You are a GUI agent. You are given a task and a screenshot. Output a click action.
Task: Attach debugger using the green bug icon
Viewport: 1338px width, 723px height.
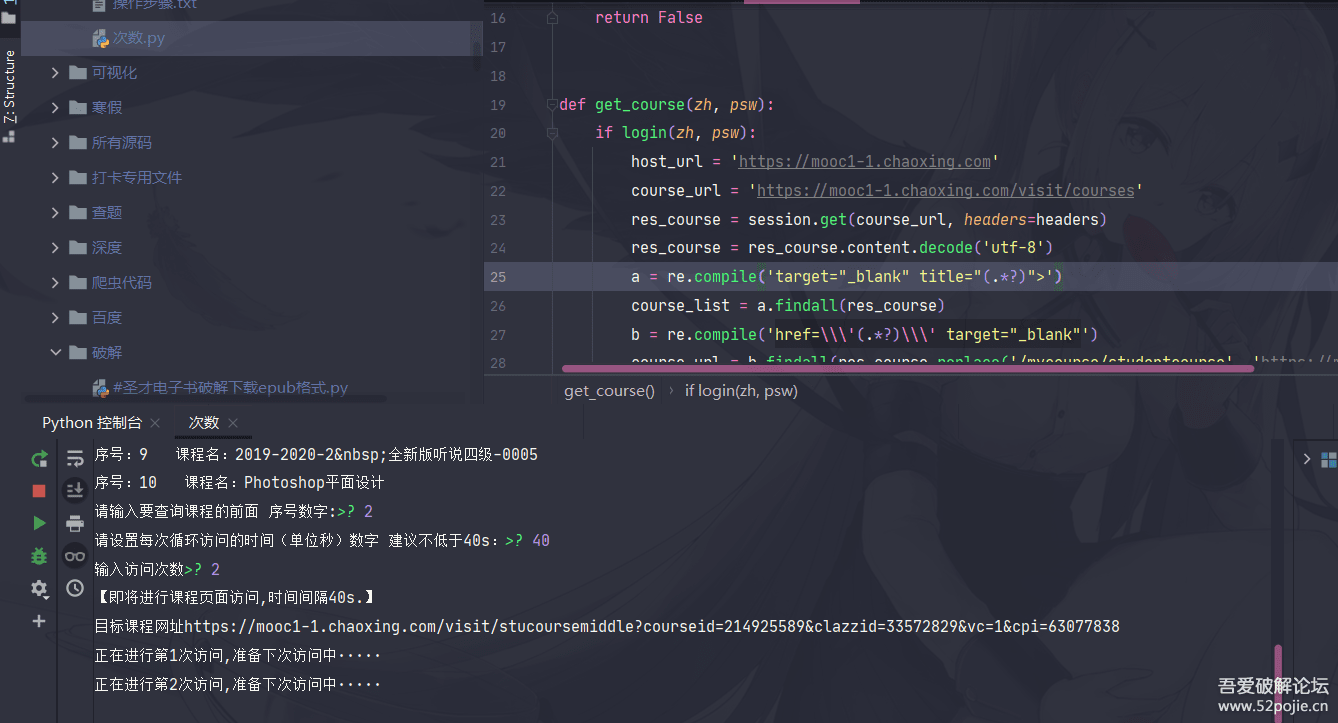[39, 555]
